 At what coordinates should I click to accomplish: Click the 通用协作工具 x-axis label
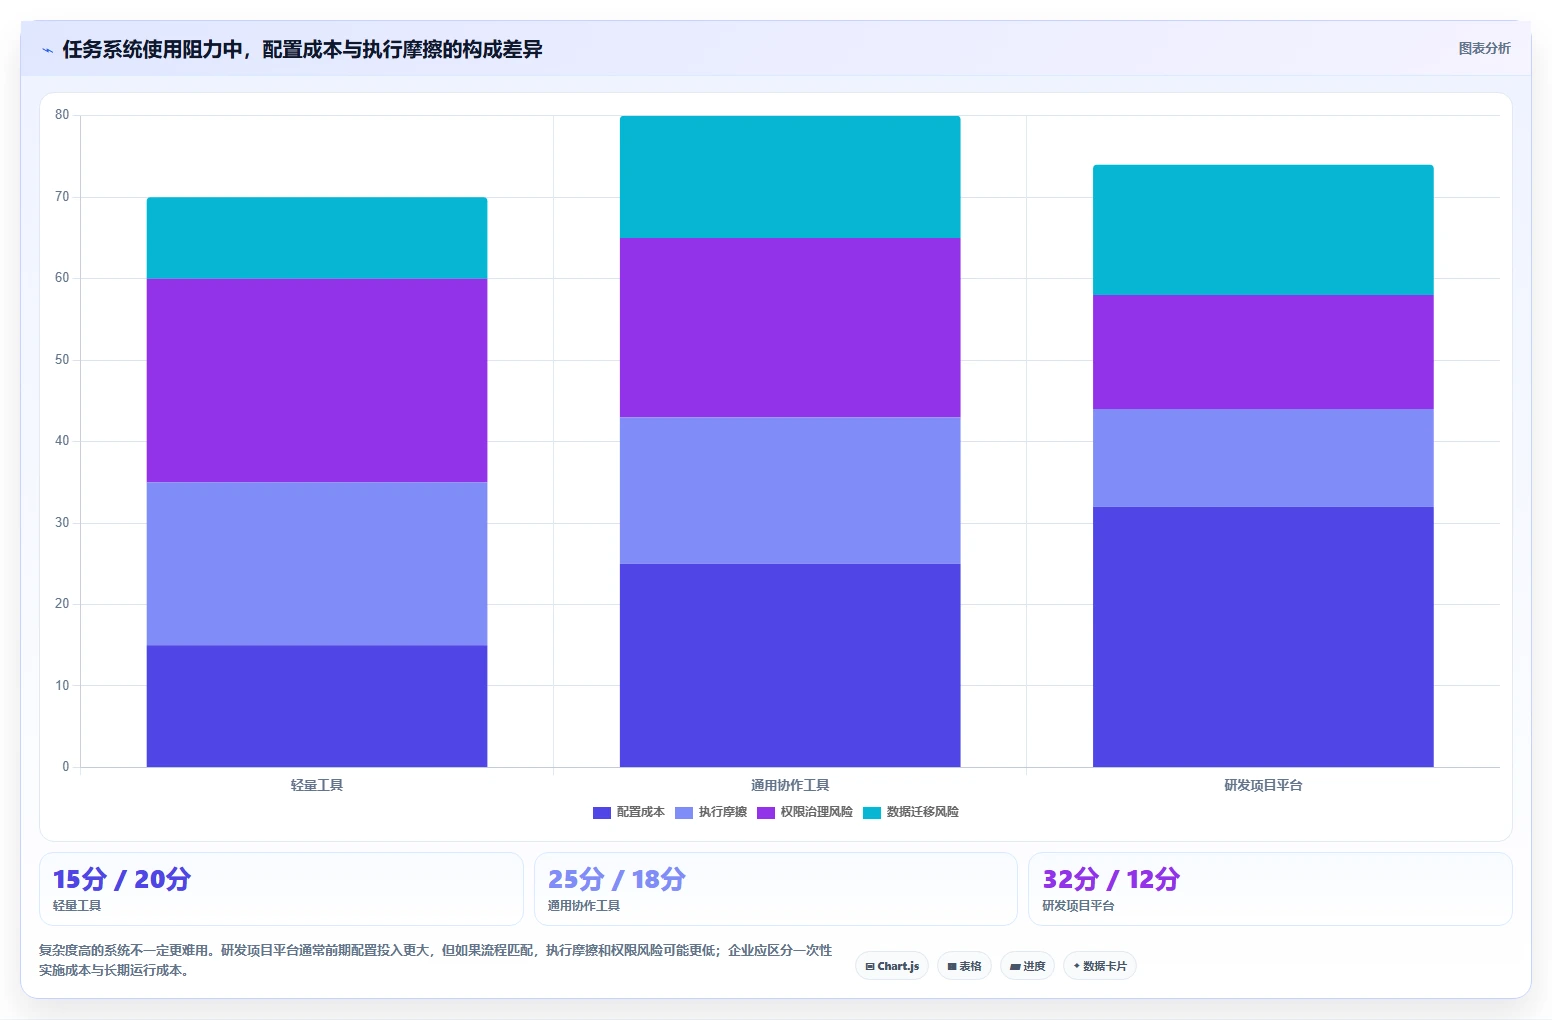[x=790, y=785]
